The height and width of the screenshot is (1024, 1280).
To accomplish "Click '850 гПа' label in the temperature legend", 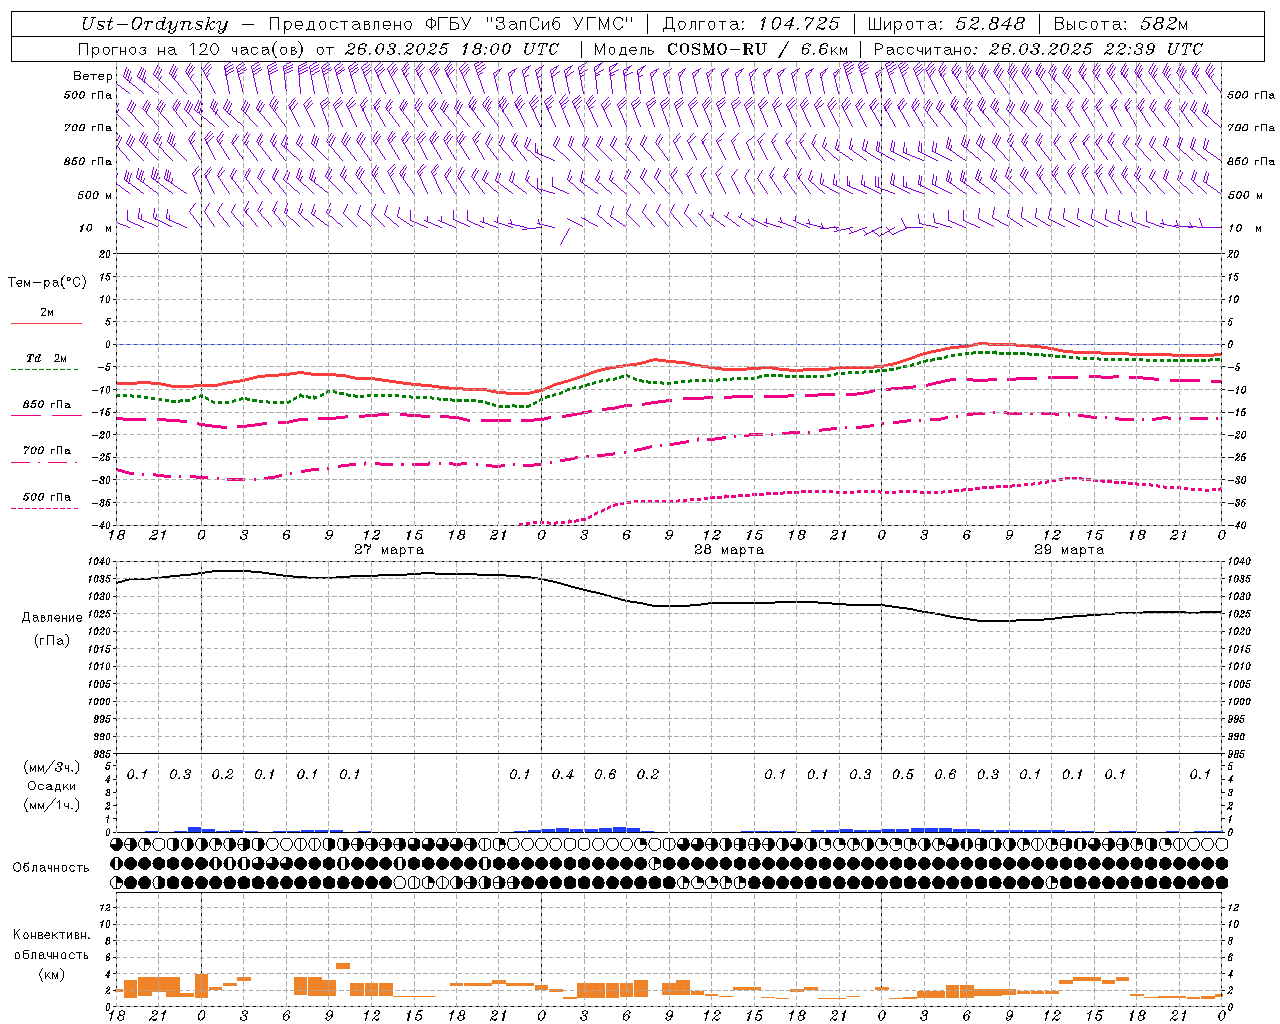I will pyautogui.click(x=47, y=405).
